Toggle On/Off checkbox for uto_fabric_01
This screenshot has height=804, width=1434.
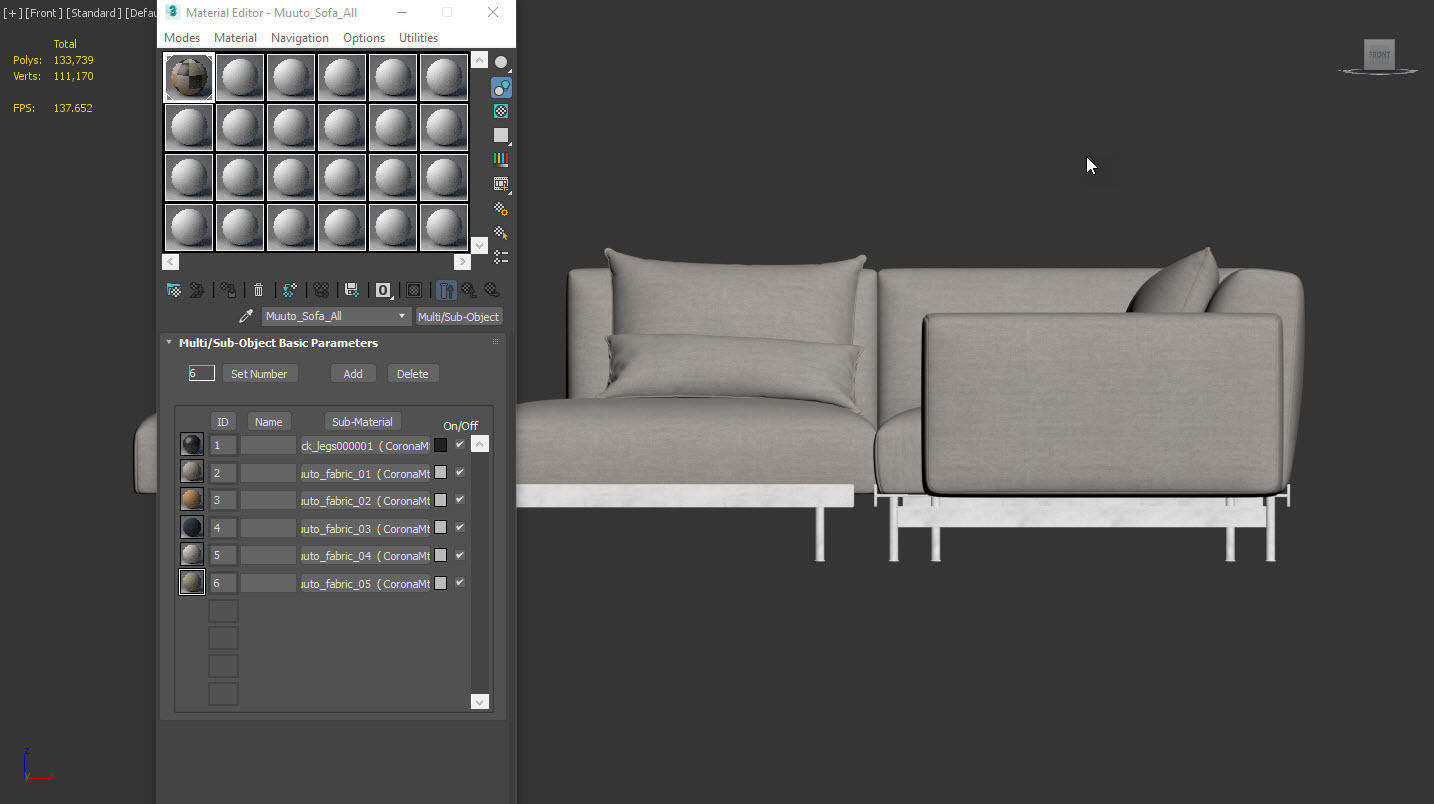point(460,472)
